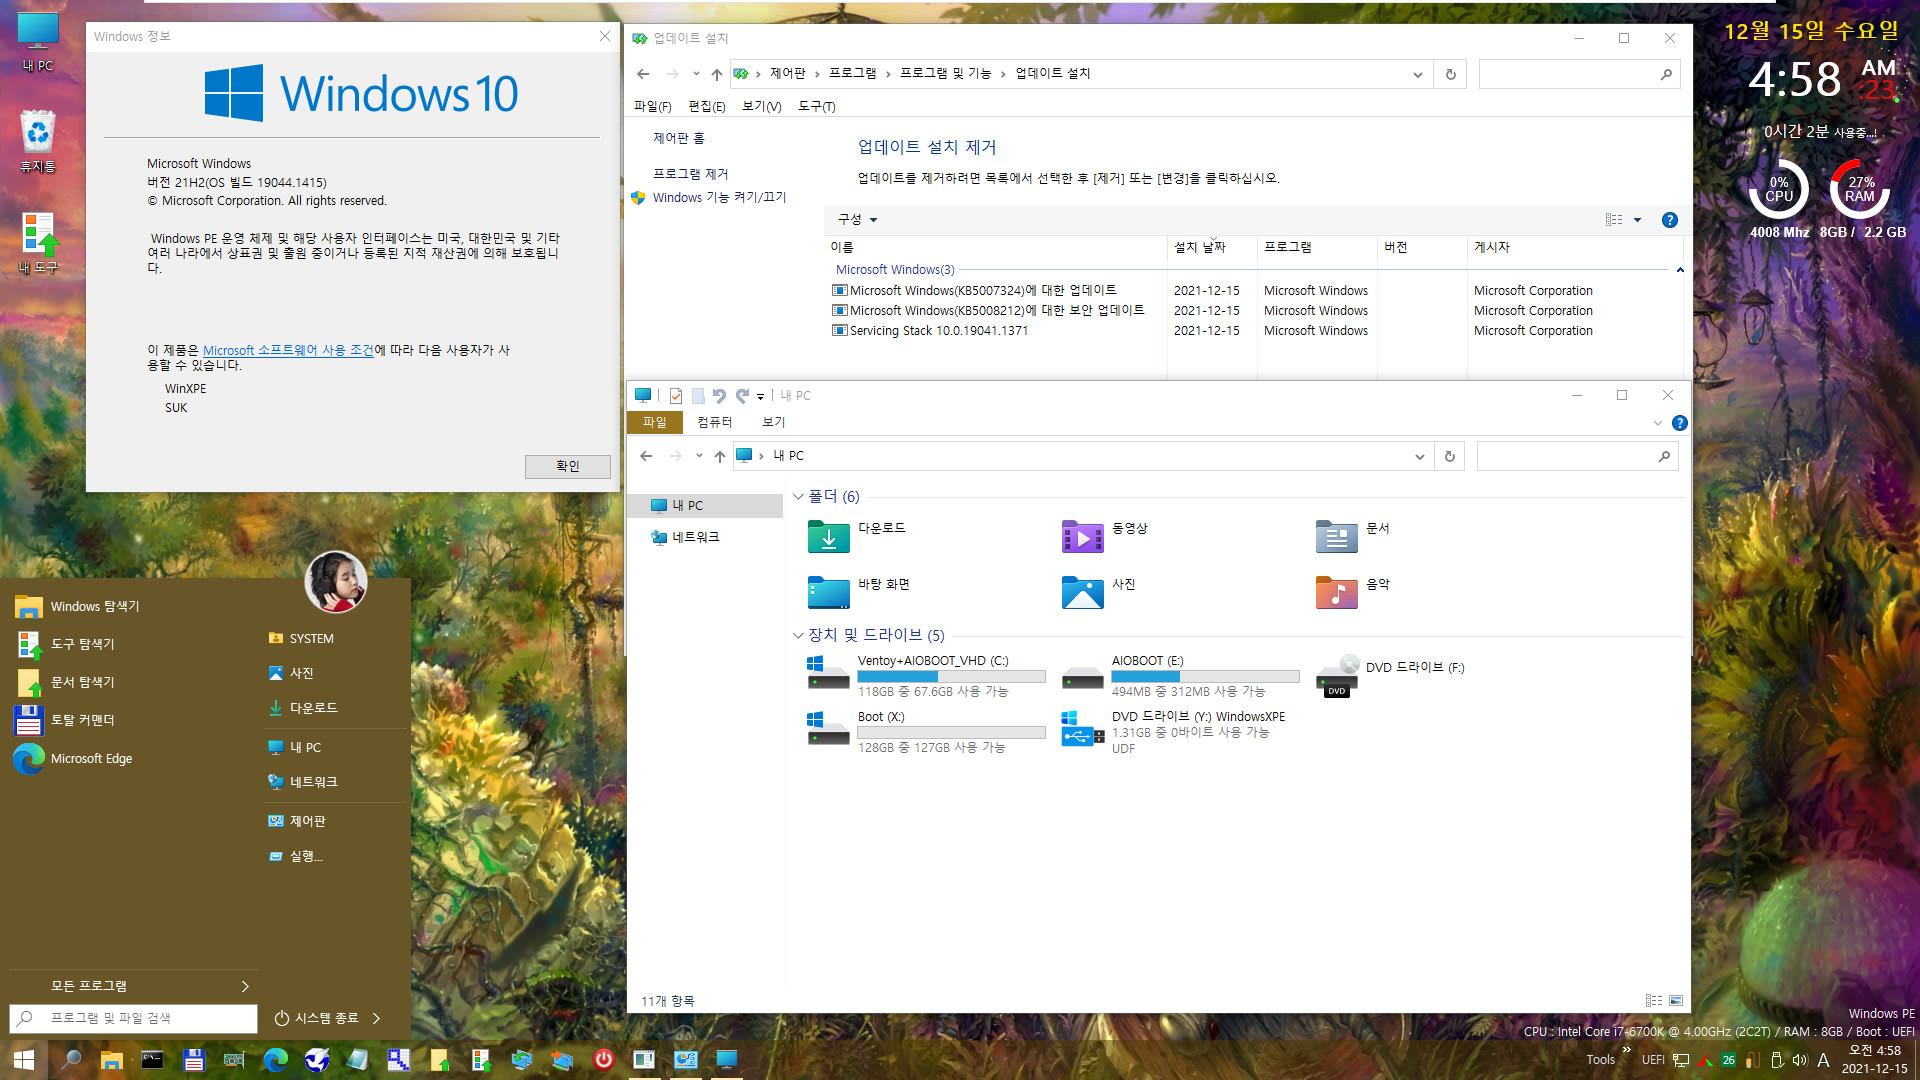Viewport: 1920px width, 1080px height.
Task: Open the 도구(T) menu
Action: tap(817, 106)
